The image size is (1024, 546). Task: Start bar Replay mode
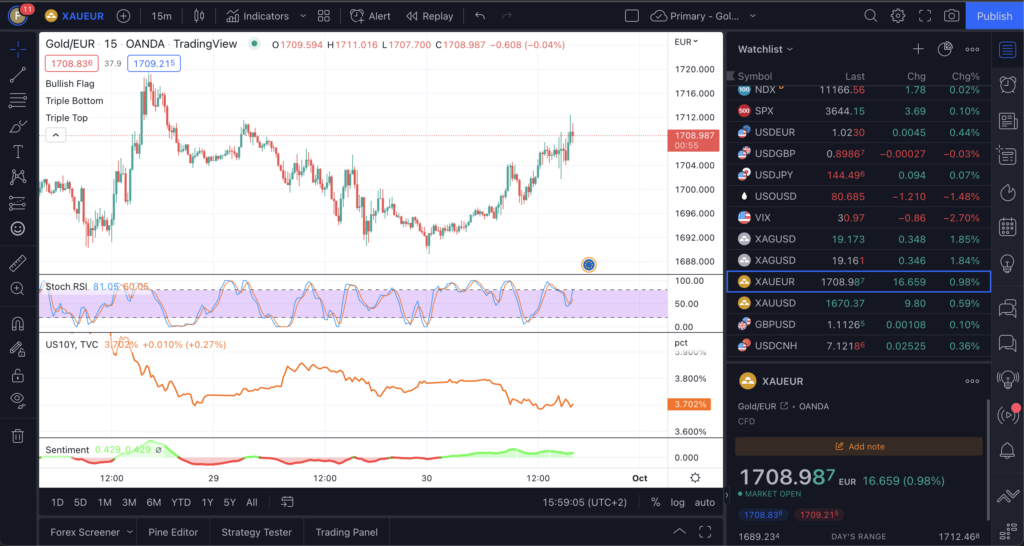pyautogui.click(x=429, y=16)
